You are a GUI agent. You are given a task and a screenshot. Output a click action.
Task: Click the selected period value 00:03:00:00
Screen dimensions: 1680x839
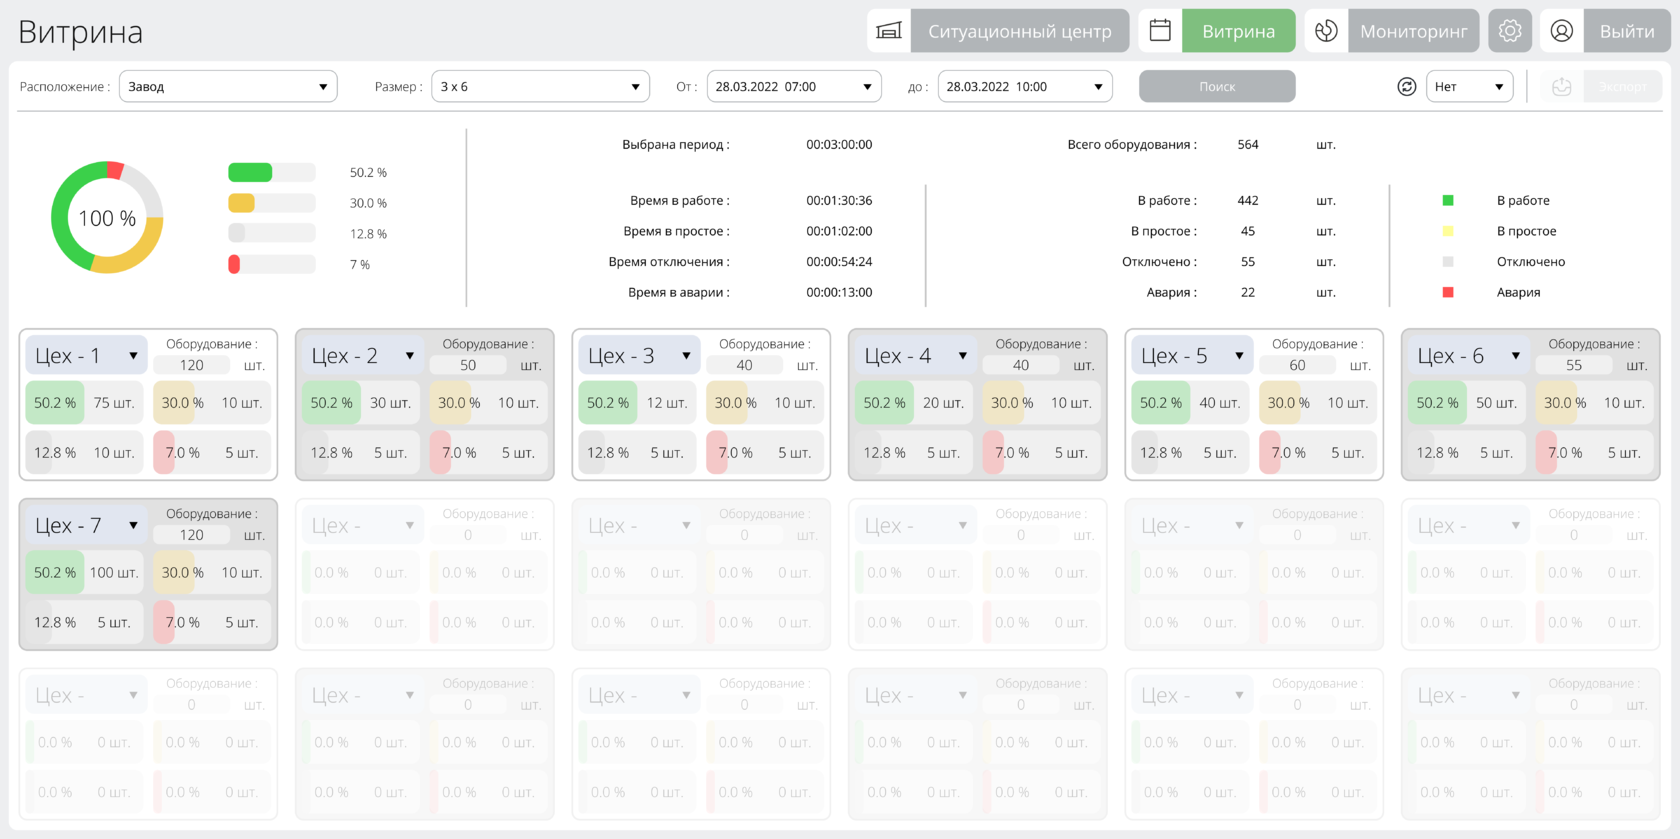coord(839,145)
